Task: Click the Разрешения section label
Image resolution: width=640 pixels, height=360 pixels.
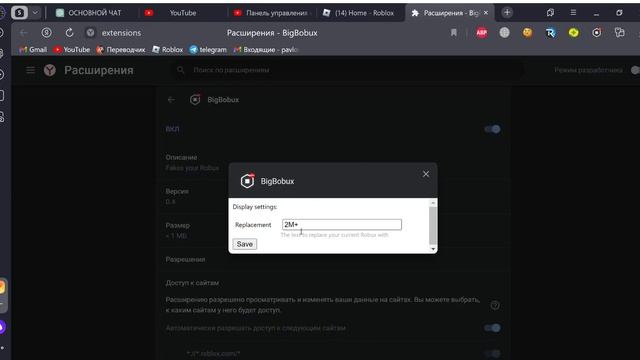Action: coord(185,259)
